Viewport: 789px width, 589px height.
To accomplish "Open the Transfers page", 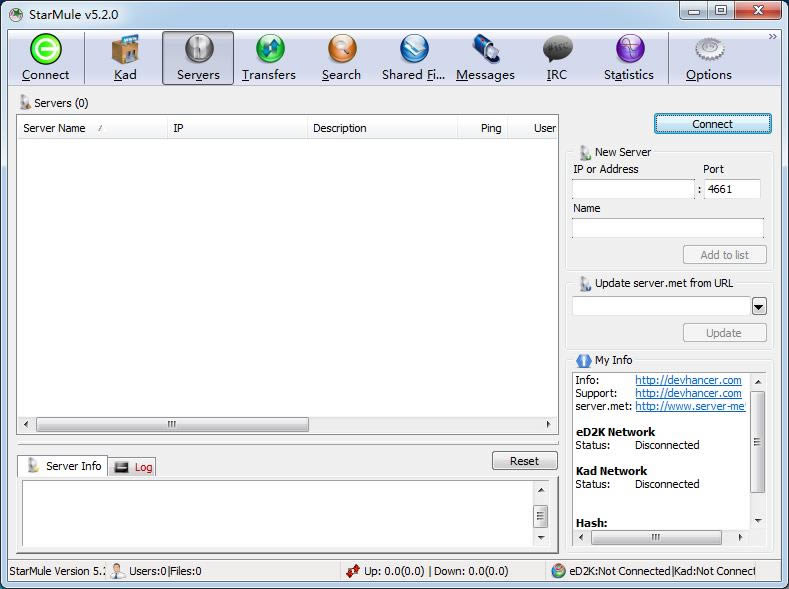I will click(x=269, y=57).
